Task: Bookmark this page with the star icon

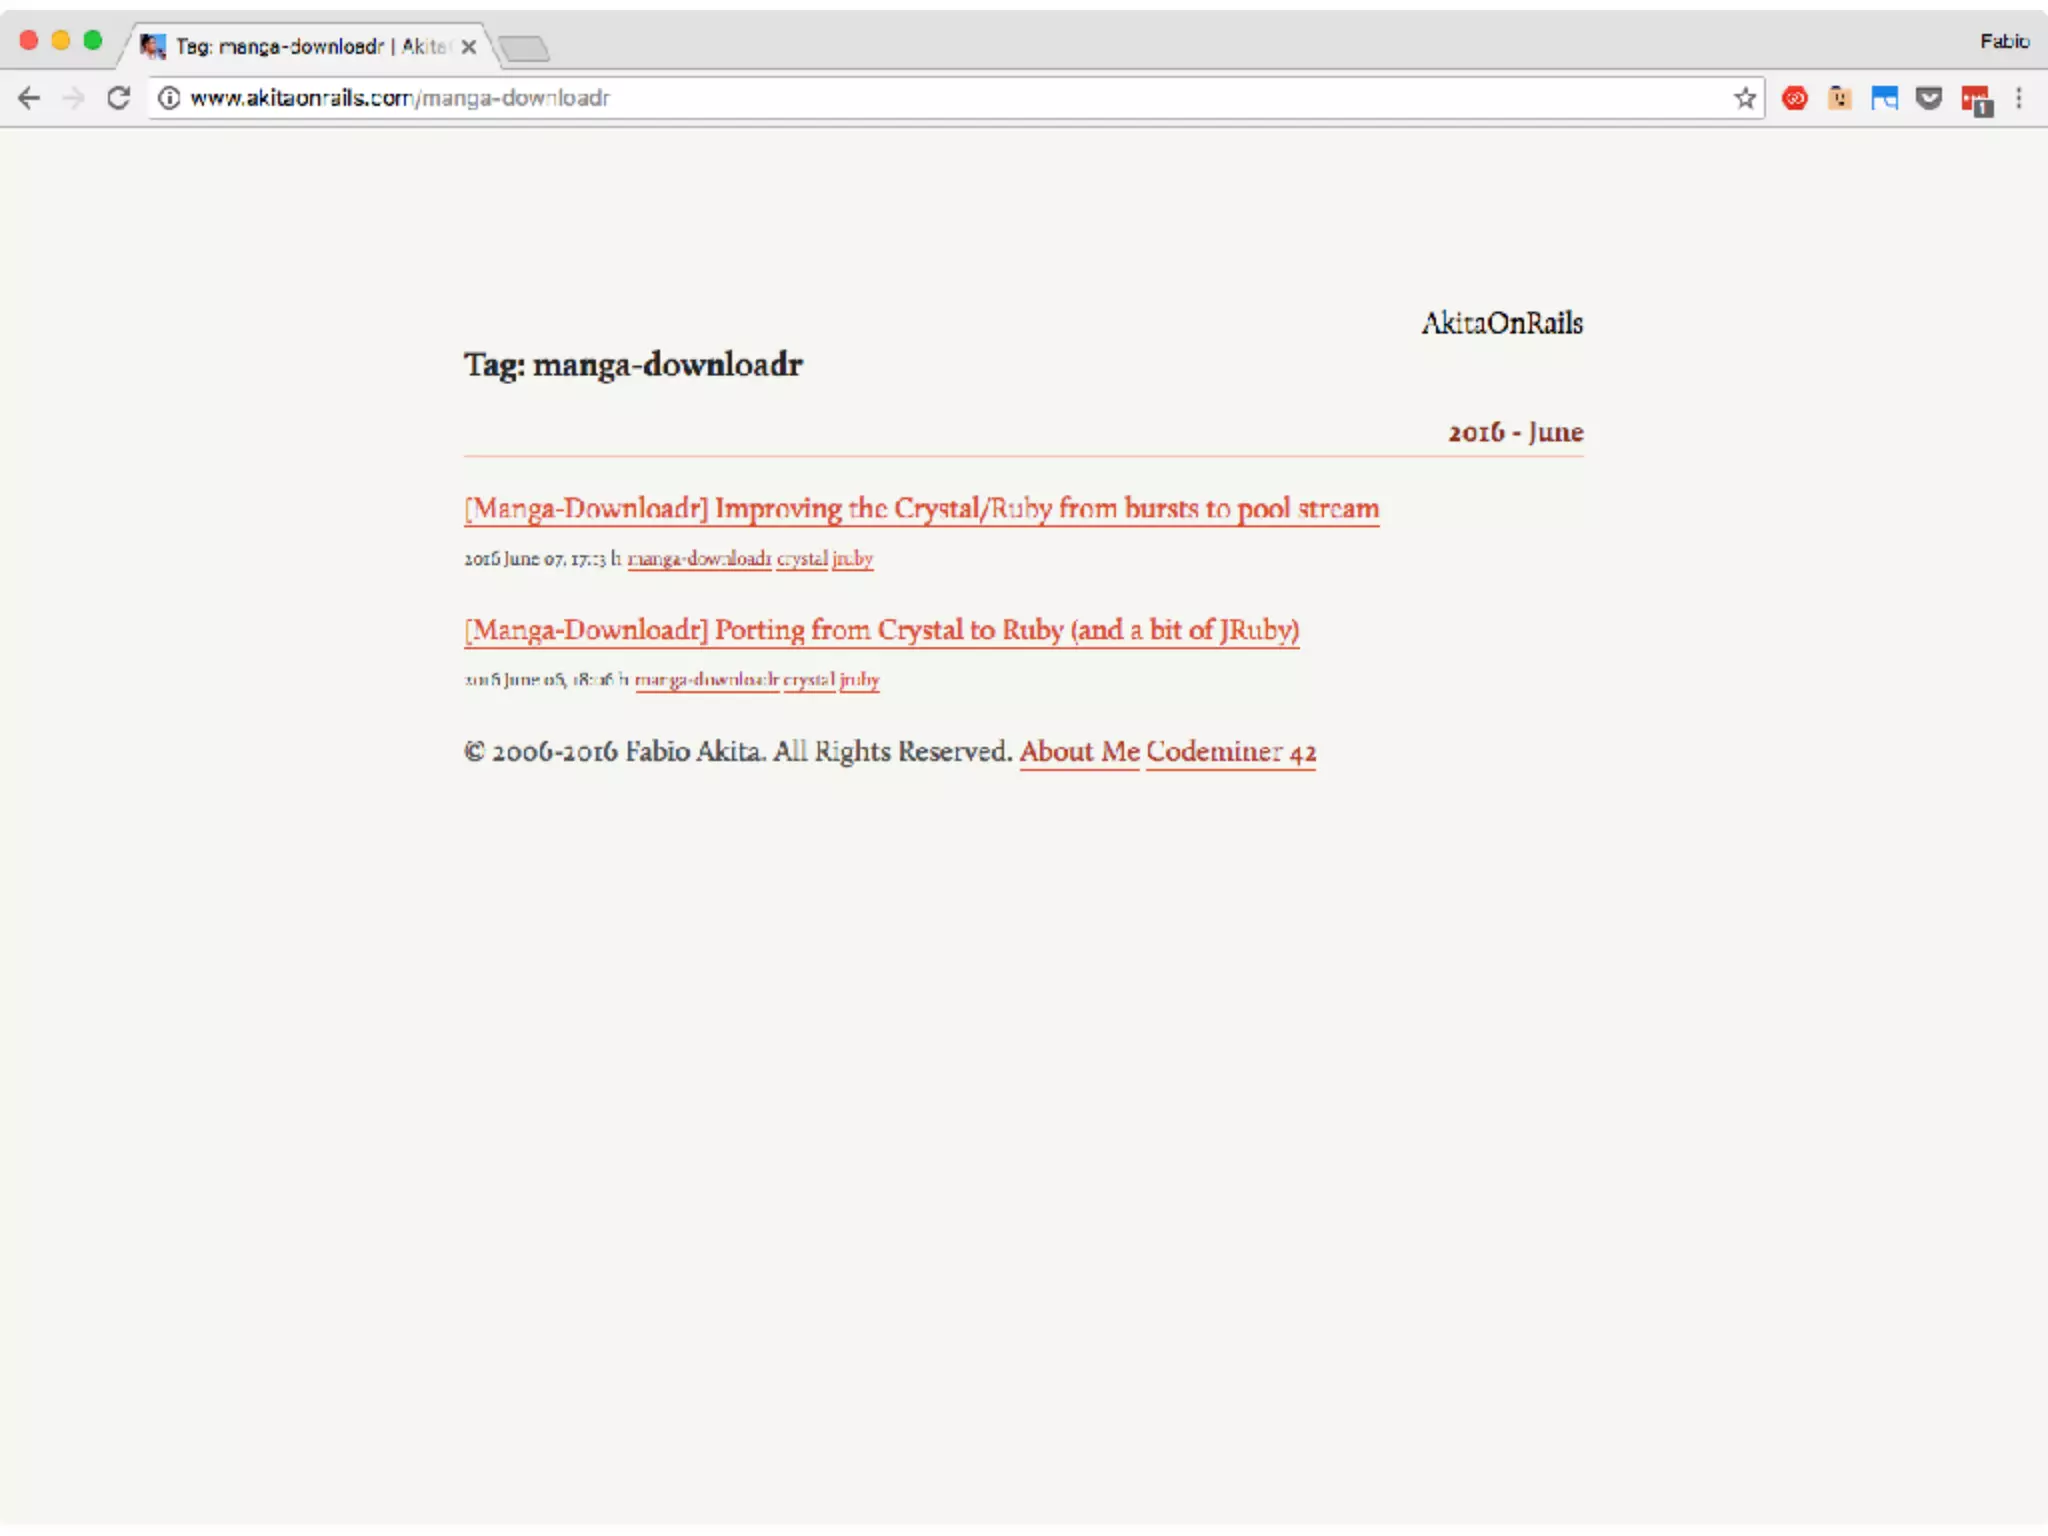Action: [x=1745, y=98]
